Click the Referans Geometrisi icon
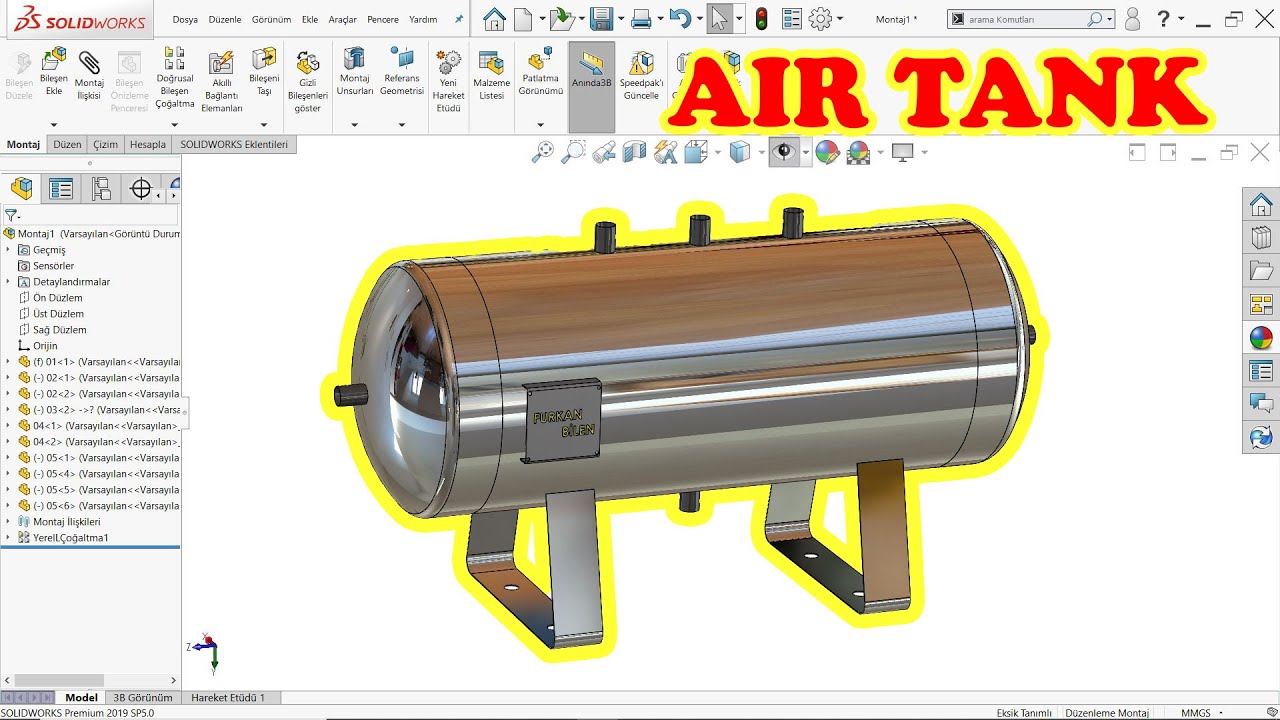 click(402, 59)
